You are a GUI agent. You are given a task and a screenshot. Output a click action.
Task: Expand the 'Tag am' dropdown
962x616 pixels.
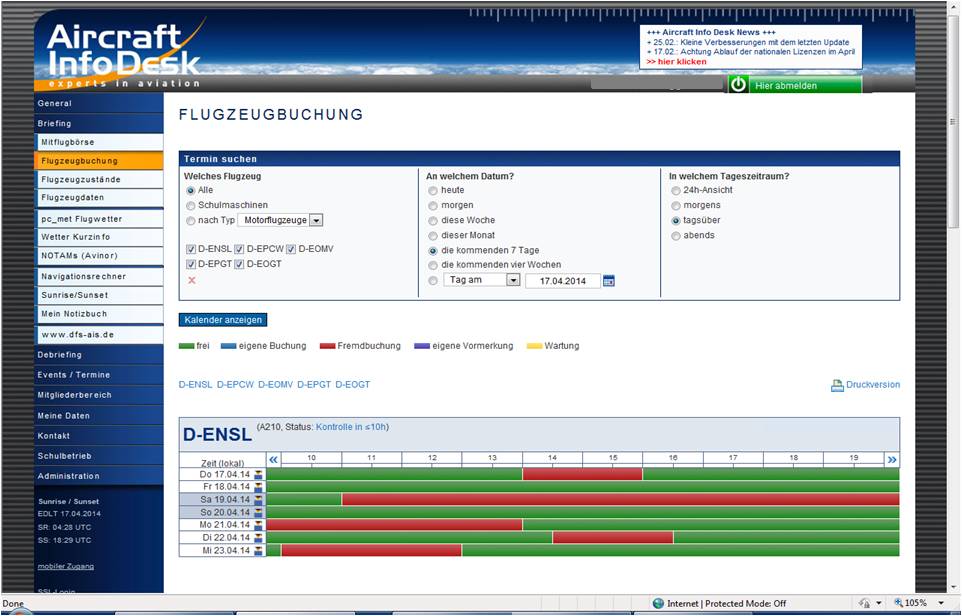[x=513, y=280]
